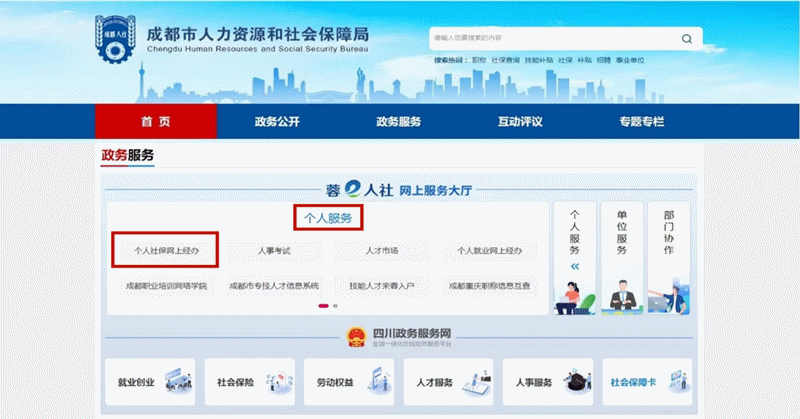Click the 个人服务 panel heading
800x419 pixels.
(328, 218)
